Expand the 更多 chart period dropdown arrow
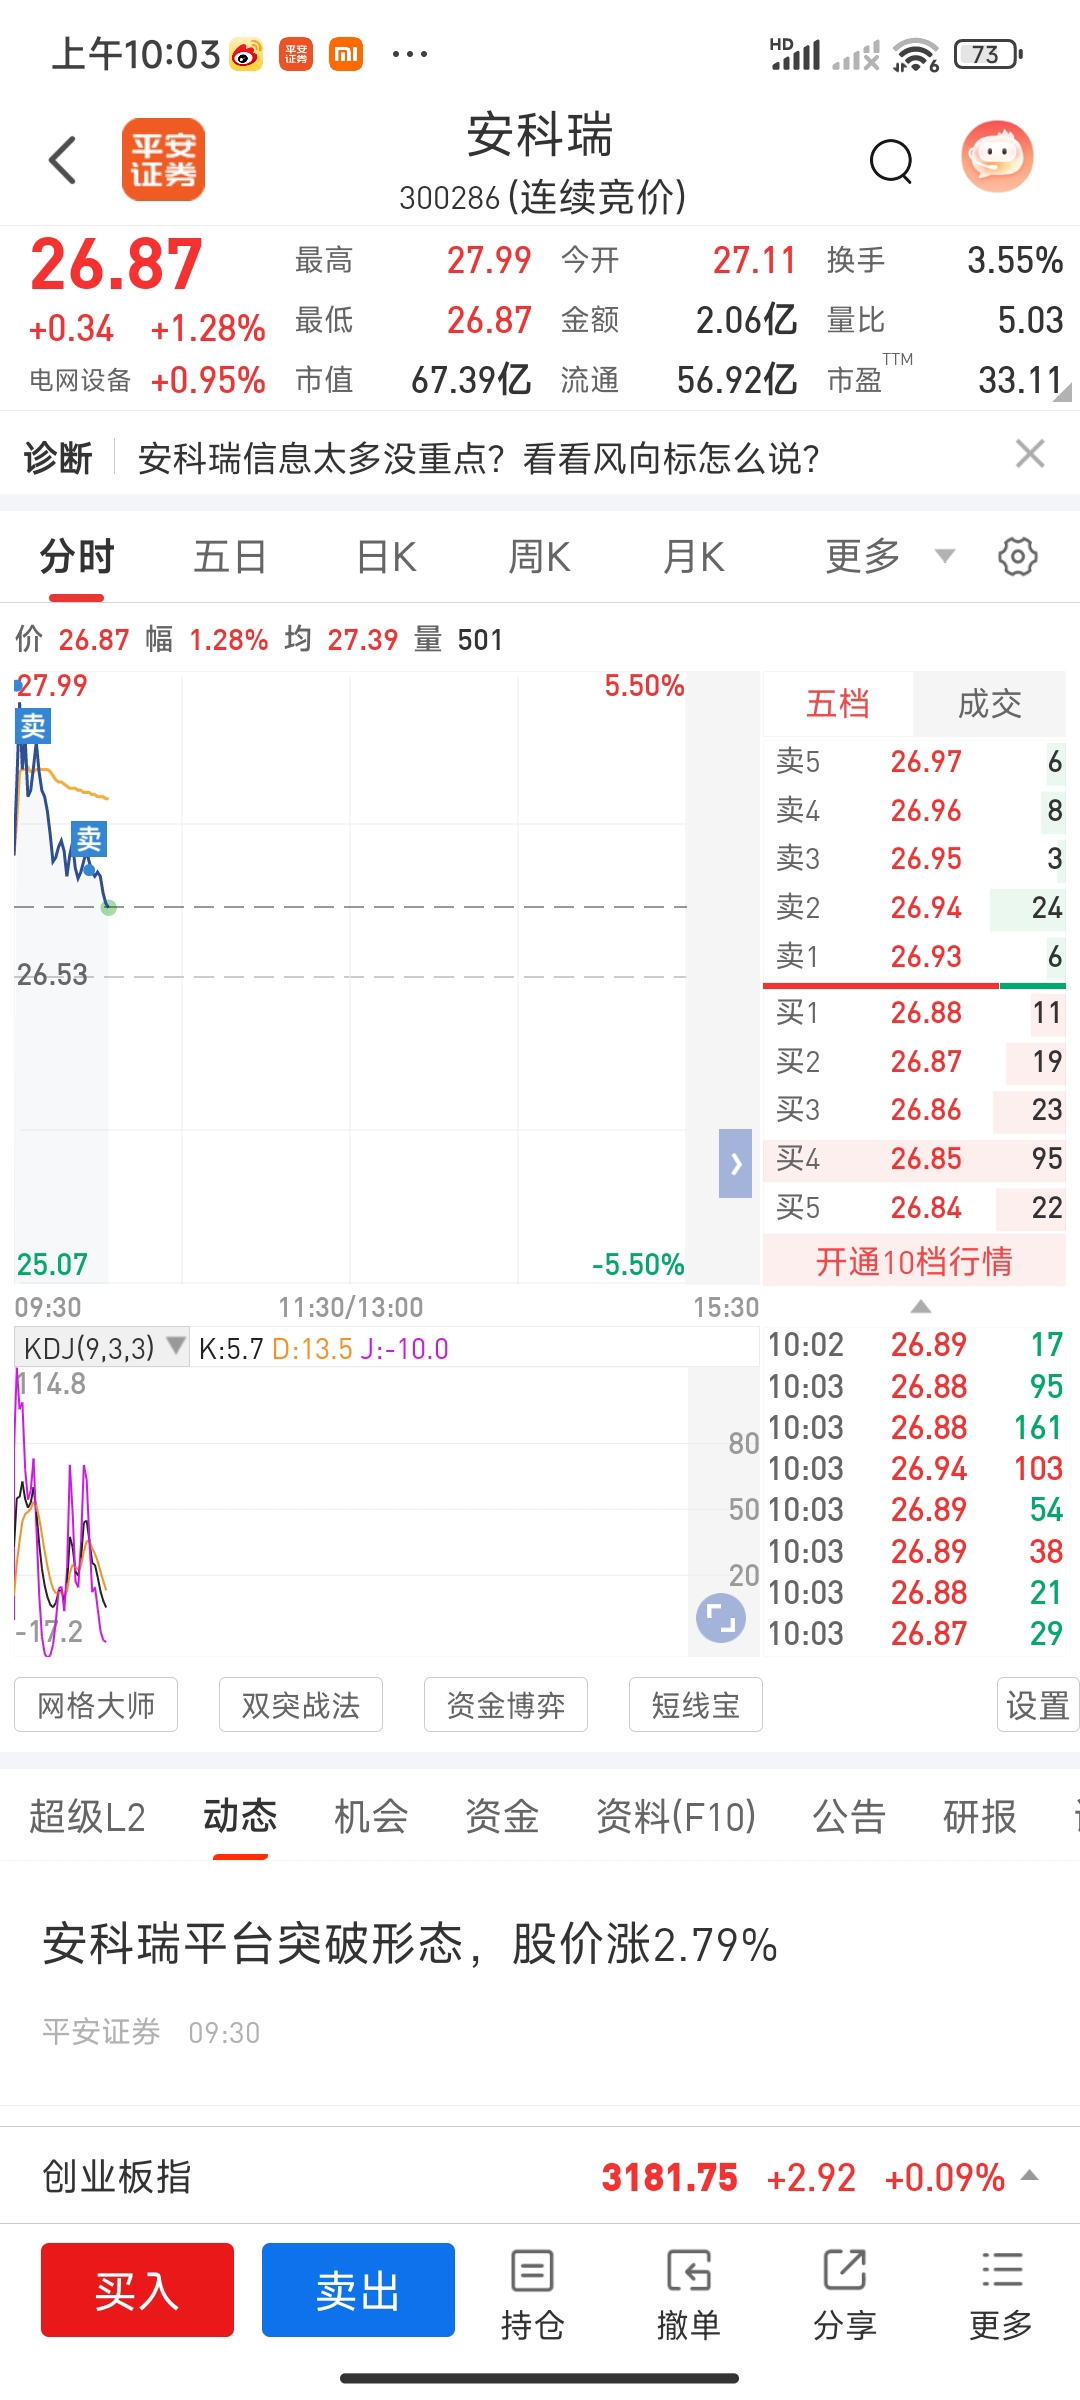 click(945, 556)
